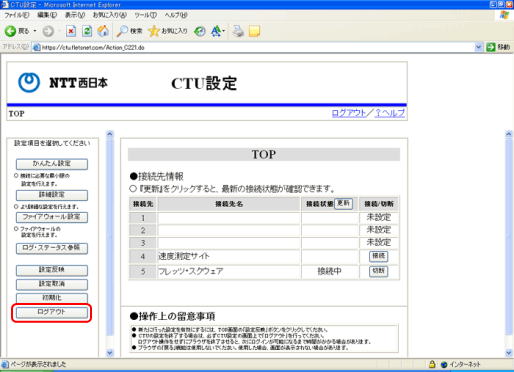The image size is (514, 372).
Task: Click the address bar URL field
Action: pos(253,47)
